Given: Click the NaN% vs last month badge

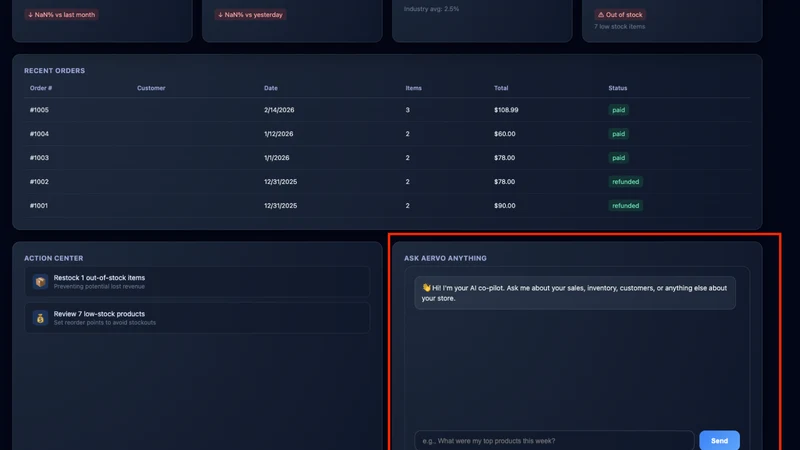Looking at the screenshot, I should [x=61, y=15].
